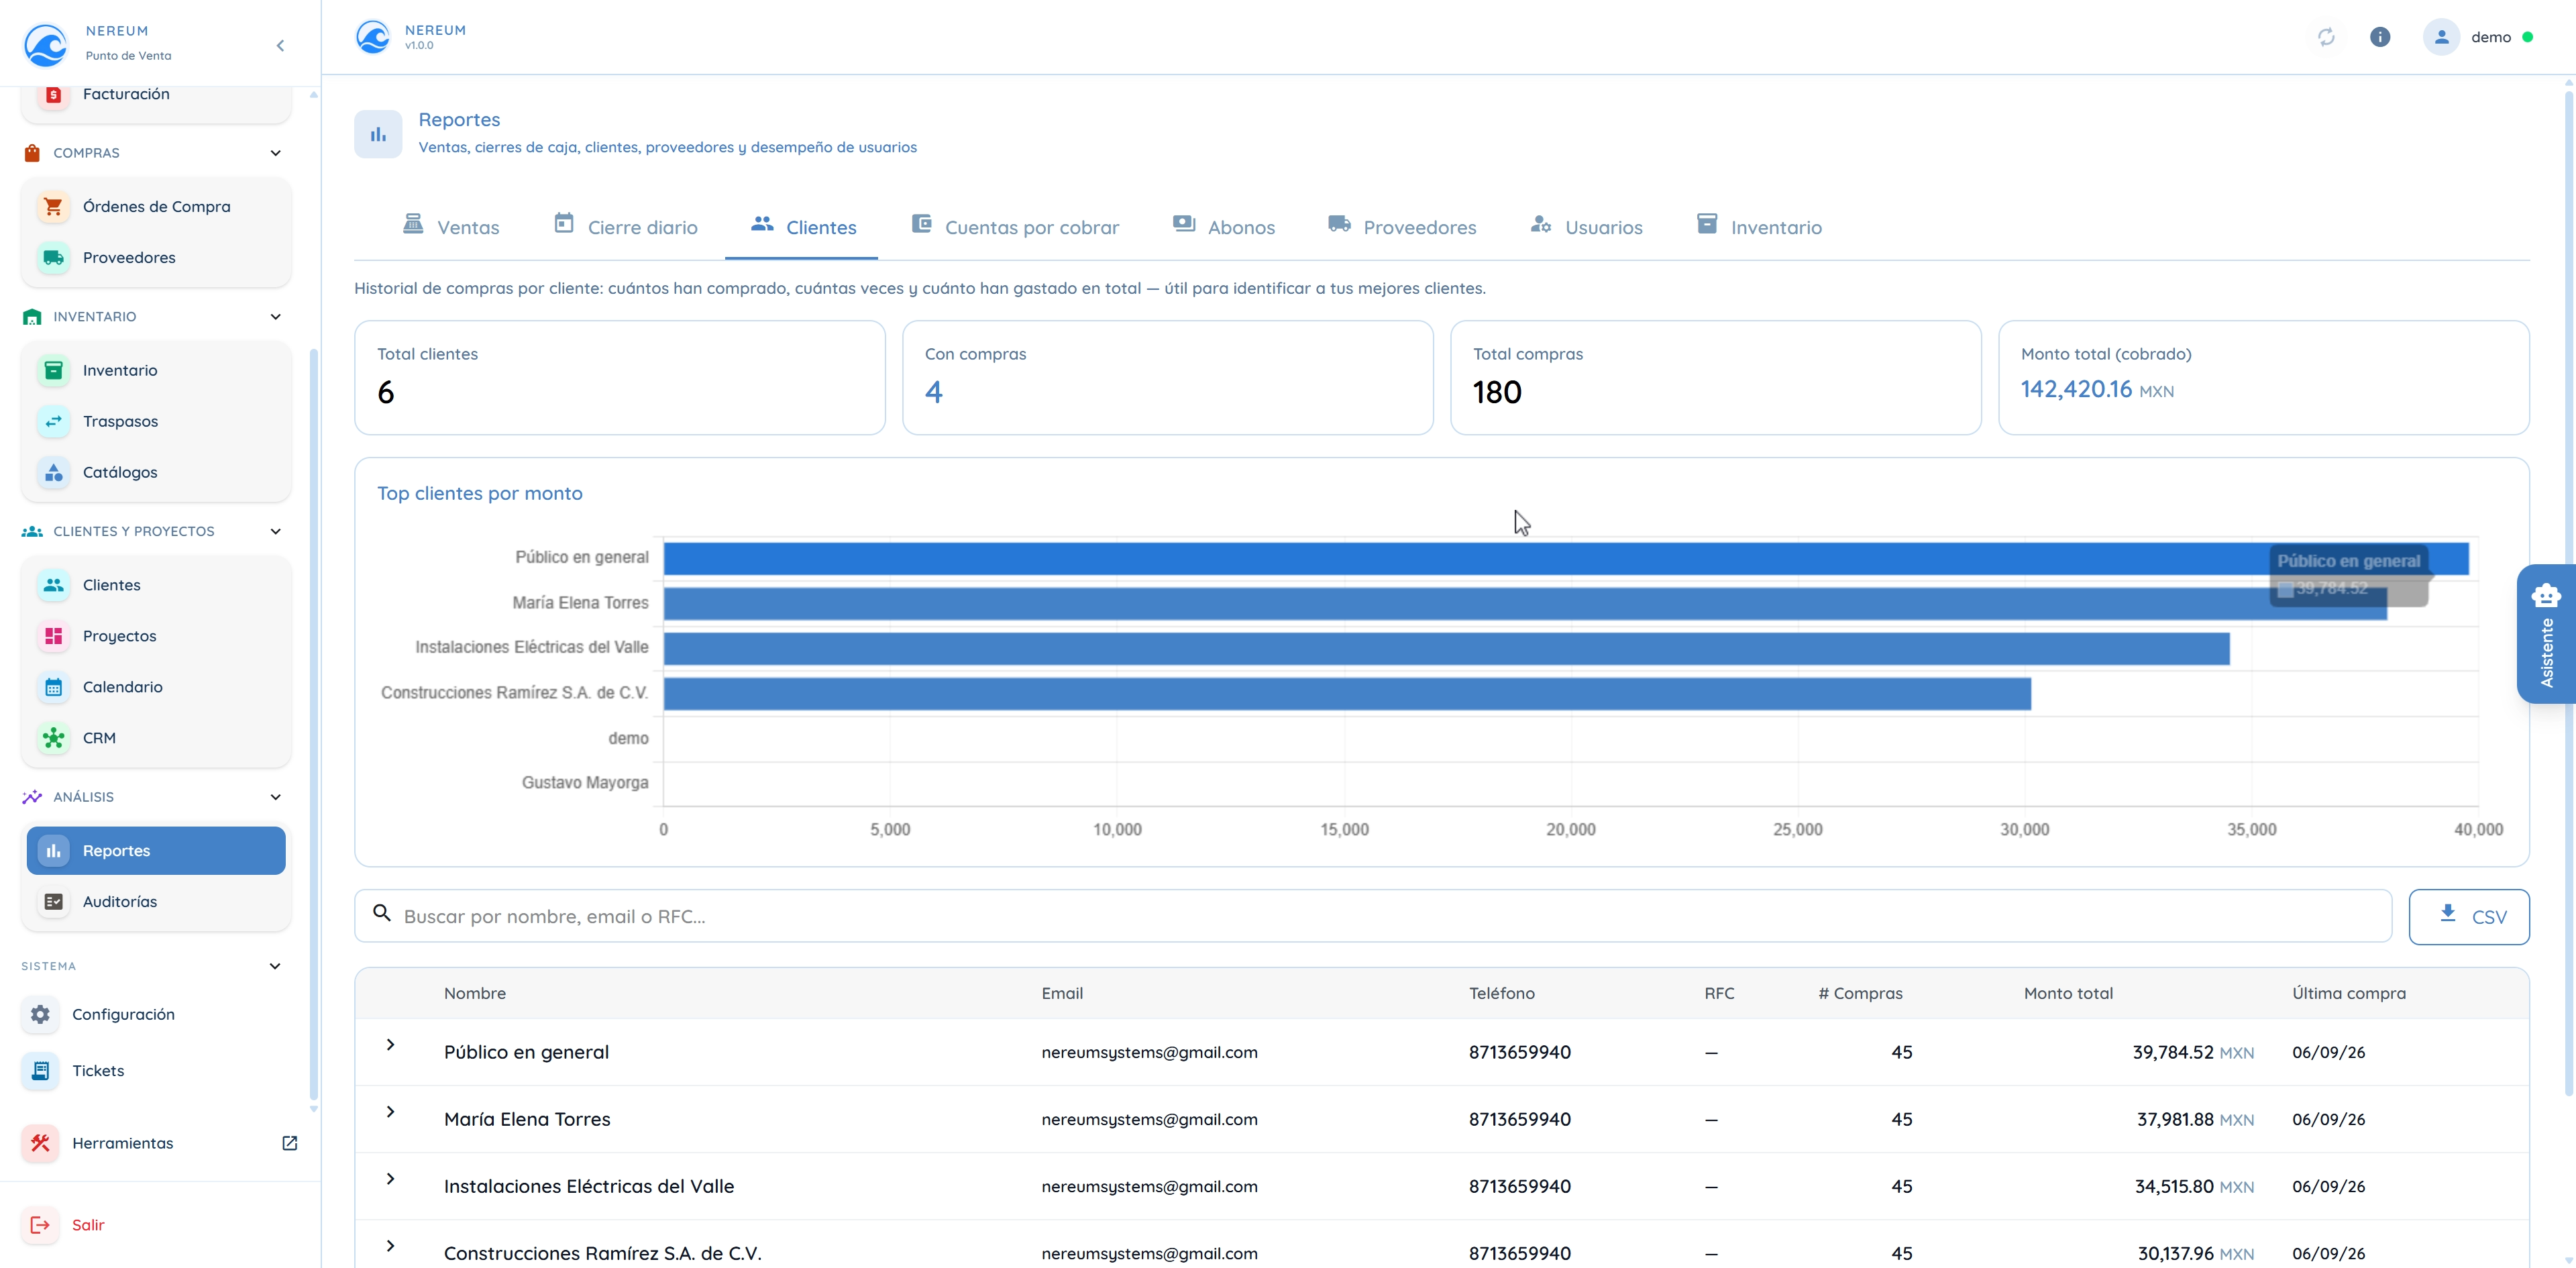The image size is (2576, 1268).
Task: Collapse the sidebar with the left chevron
Action: pos(280,46)
